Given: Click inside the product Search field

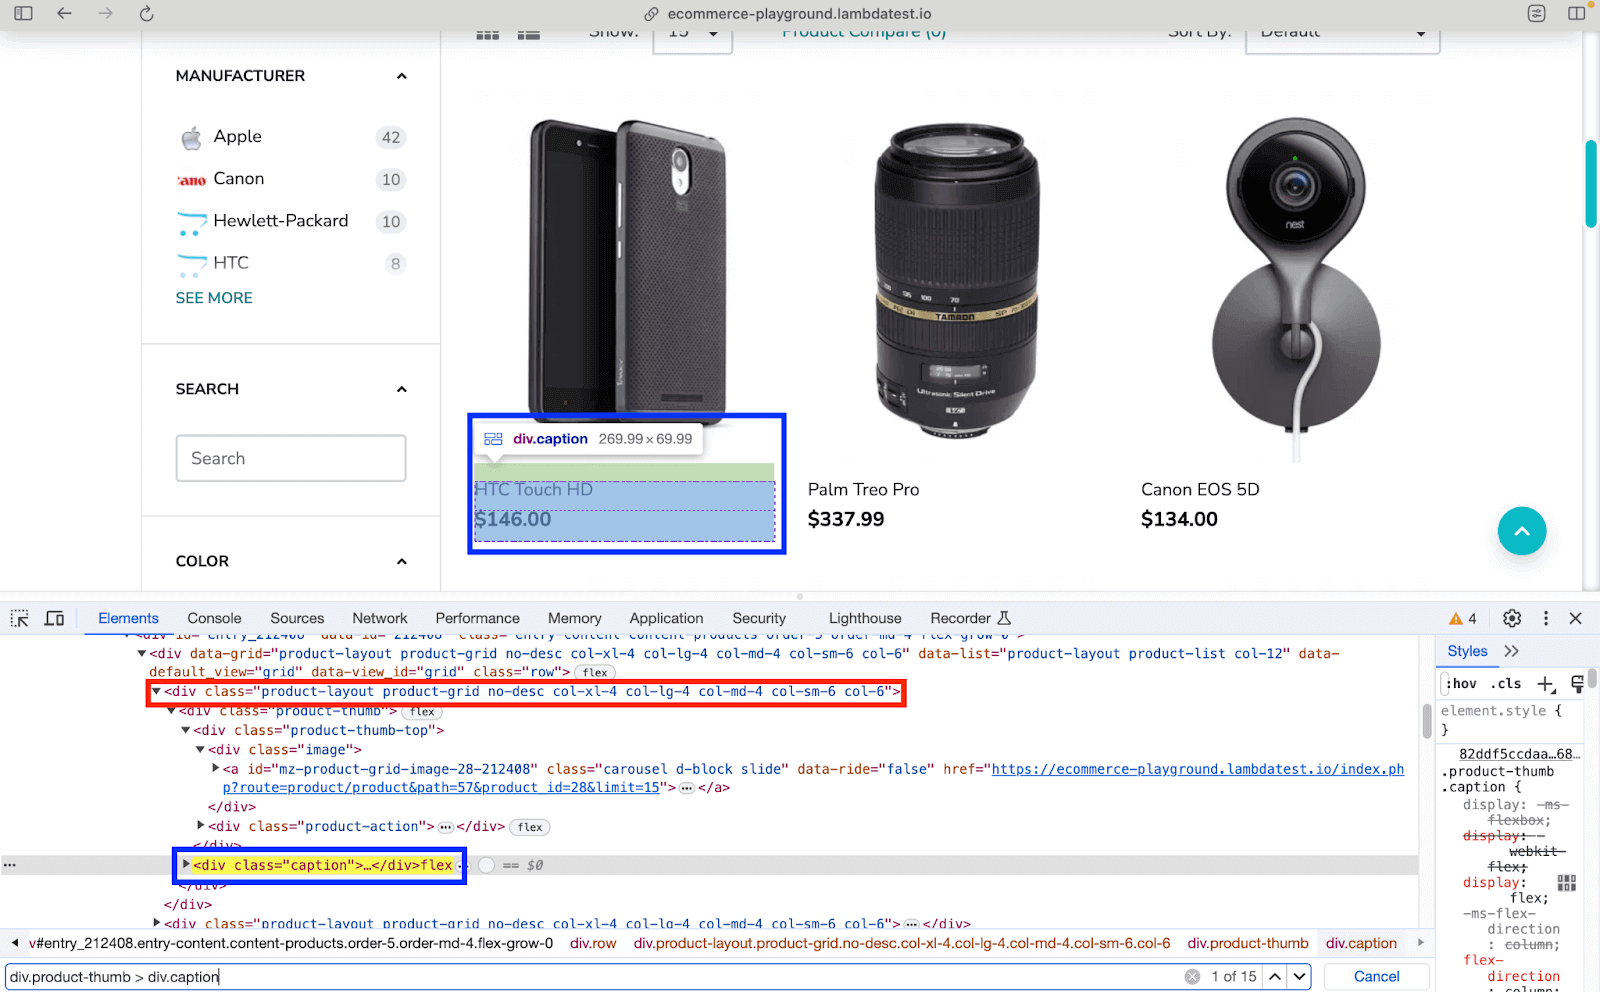Looking at the screenshot, I should [290, 458].
